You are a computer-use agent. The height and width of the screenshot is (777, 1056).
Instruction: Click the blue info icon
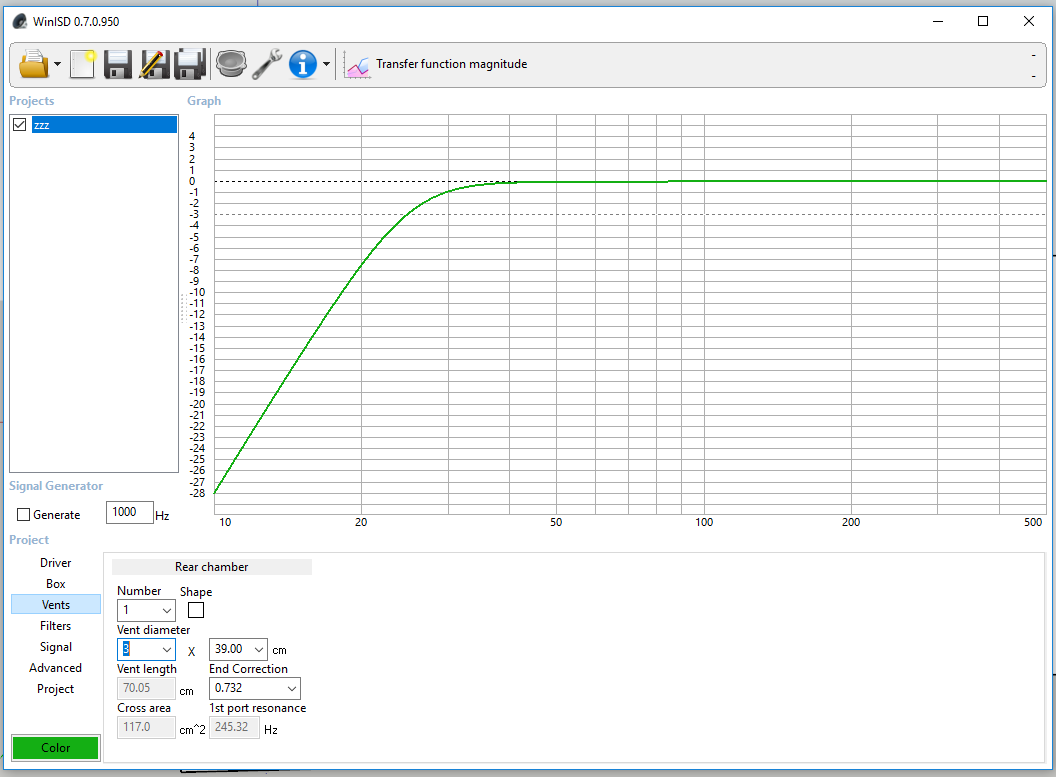tap(303, 65)
